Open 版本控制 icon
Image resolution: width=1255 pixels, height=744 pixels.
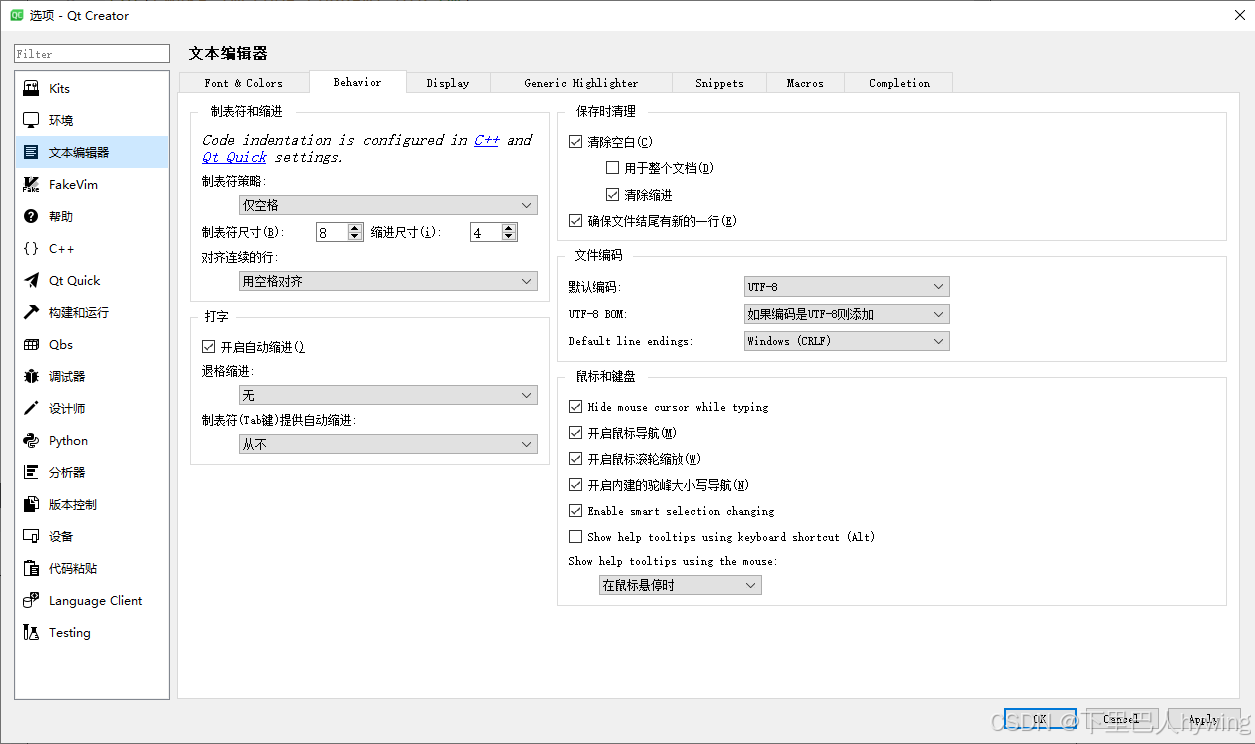pyautogui.click(x=31, y=505)
